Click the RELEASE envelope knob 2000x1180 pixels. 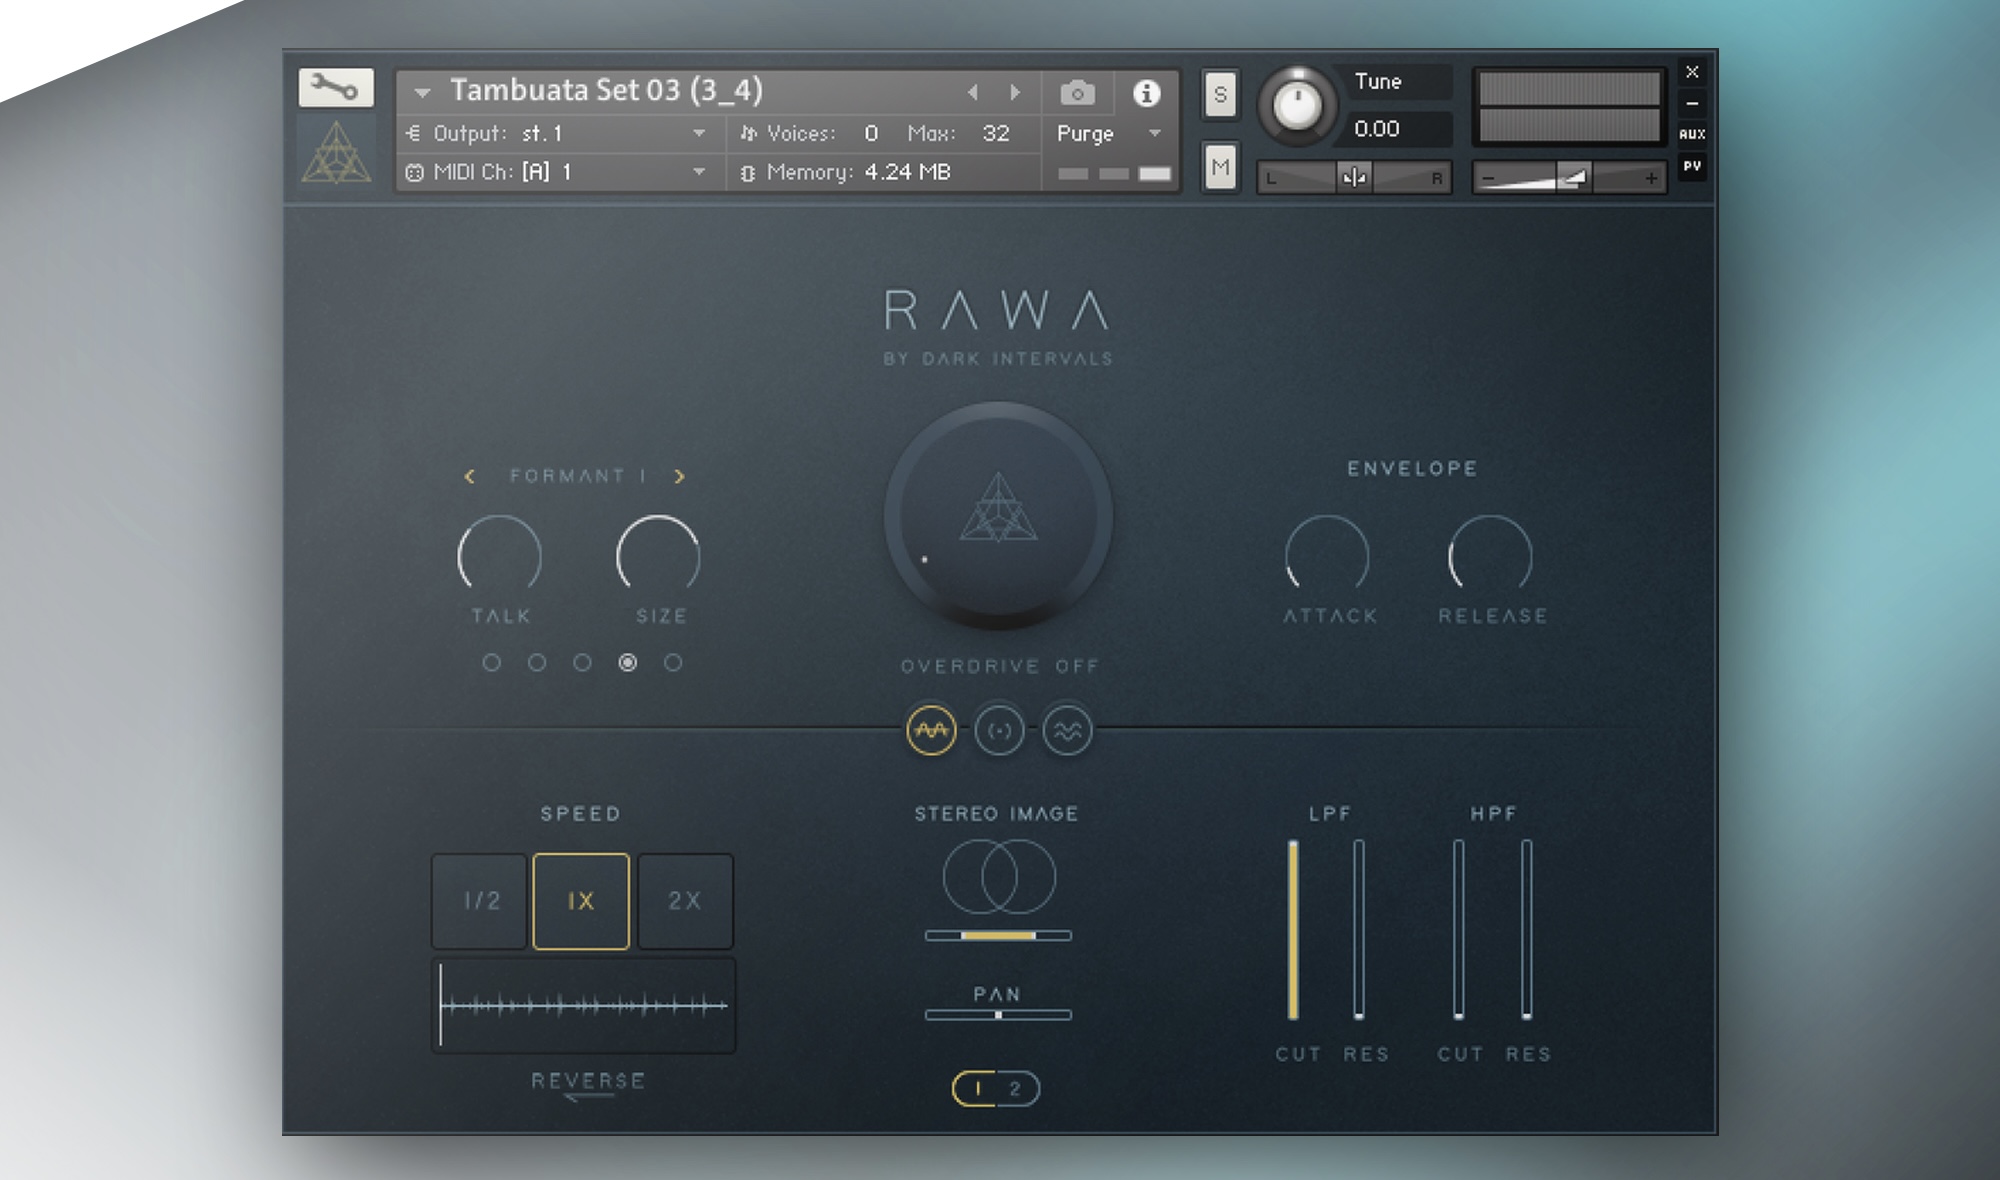pyautogui.click(x=1490, y=555)
